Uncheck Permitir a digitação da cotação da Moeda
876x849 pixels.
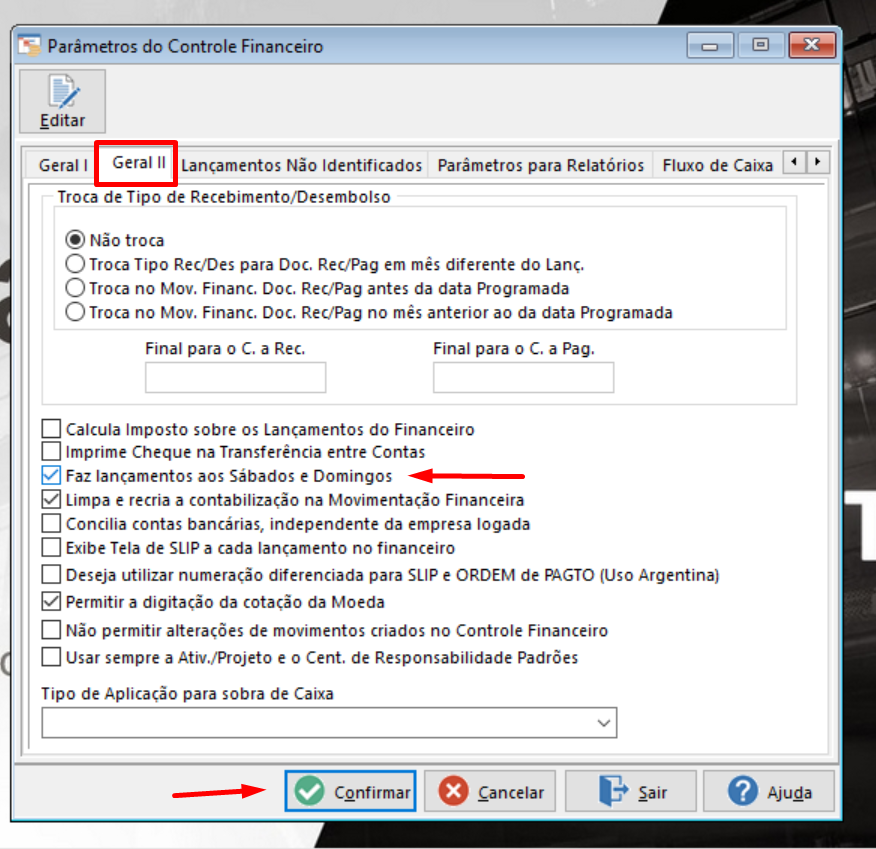click(51, 602)
